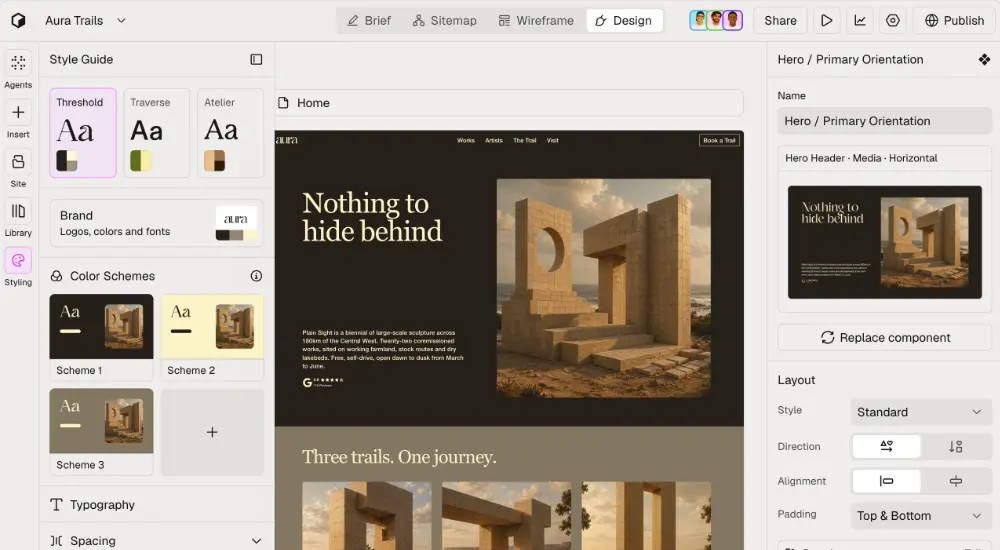The width and height of the screenshot is (1000, 550).
Task: Switch to the Sitemap tab
Action: [x=445, y=20]
